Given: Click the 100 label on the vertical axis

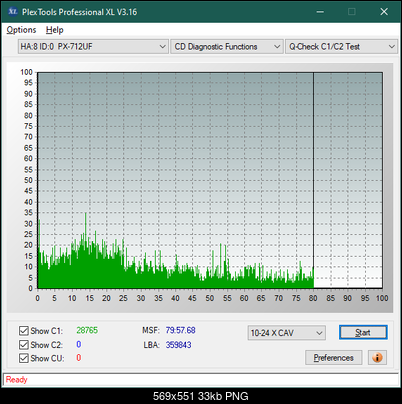Looking at the screenshot, I should pyautogui.click(x=26, y=72).
